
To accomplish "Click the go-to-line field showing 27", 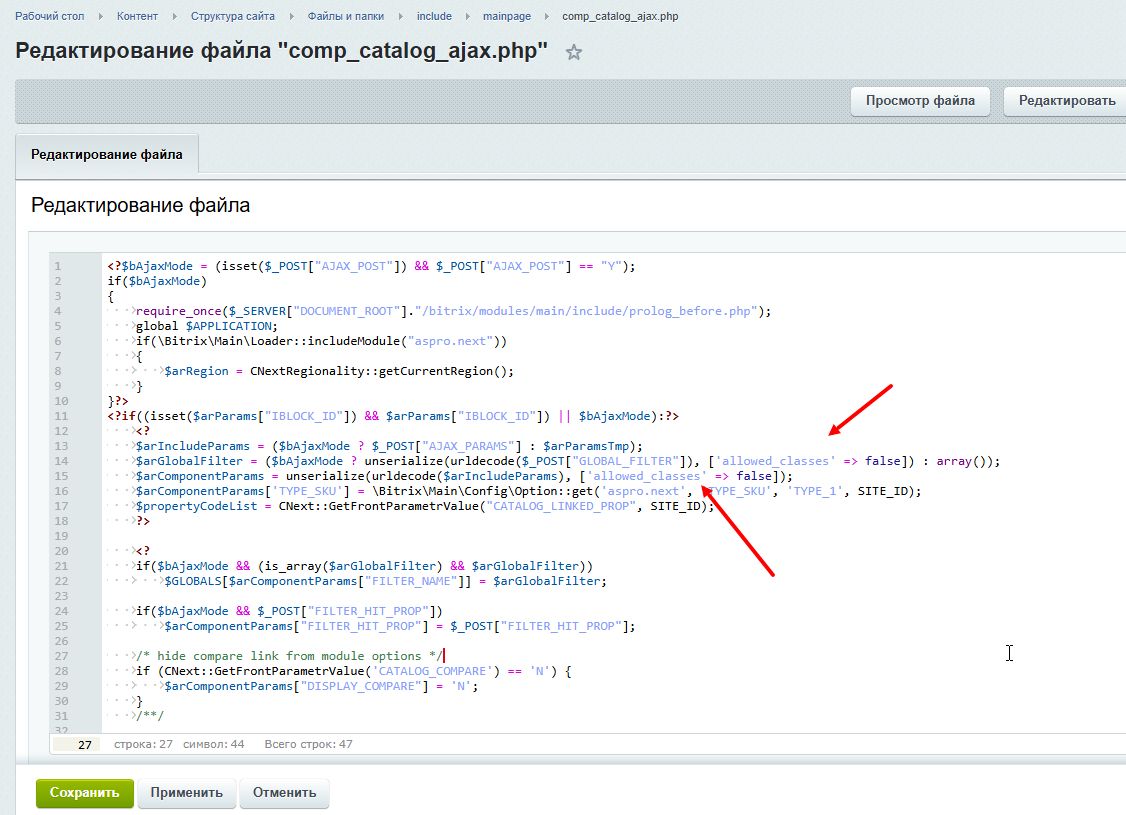I will 75,744.
